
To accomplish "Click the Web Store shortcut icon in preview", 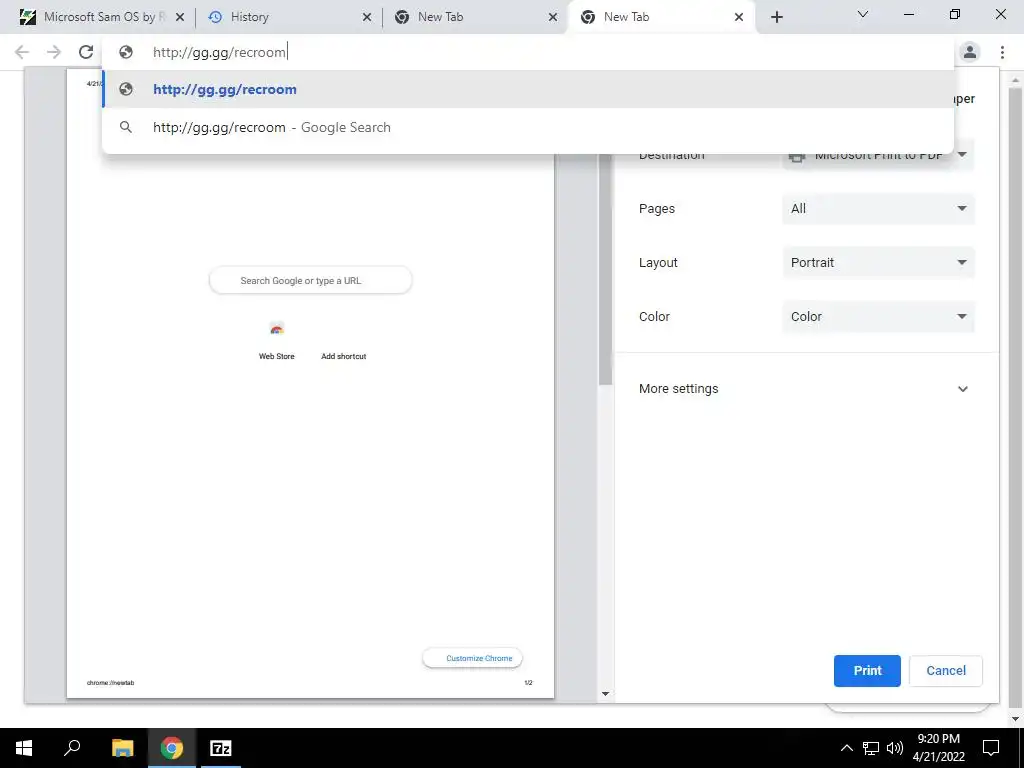I will pyautogui.click(x=276, y=330).
